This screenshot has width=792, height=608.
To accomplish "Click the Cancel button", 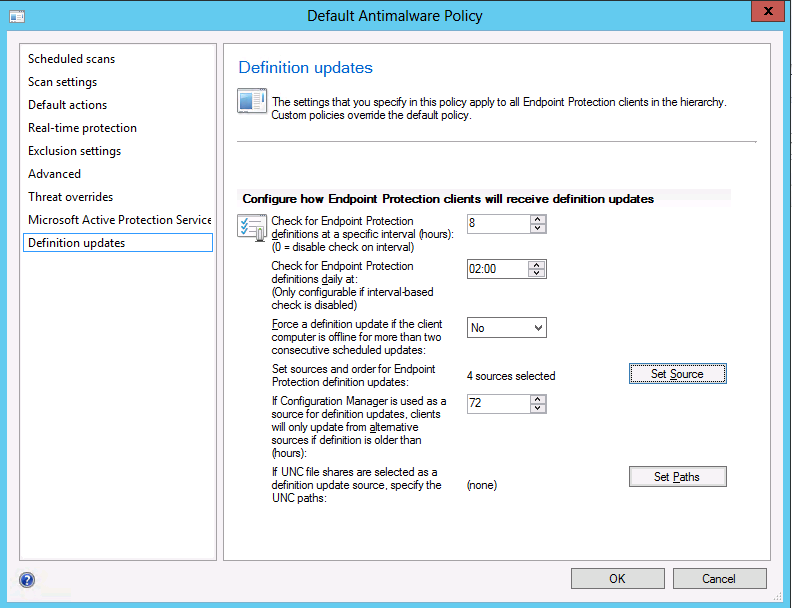I will (719, 579).
